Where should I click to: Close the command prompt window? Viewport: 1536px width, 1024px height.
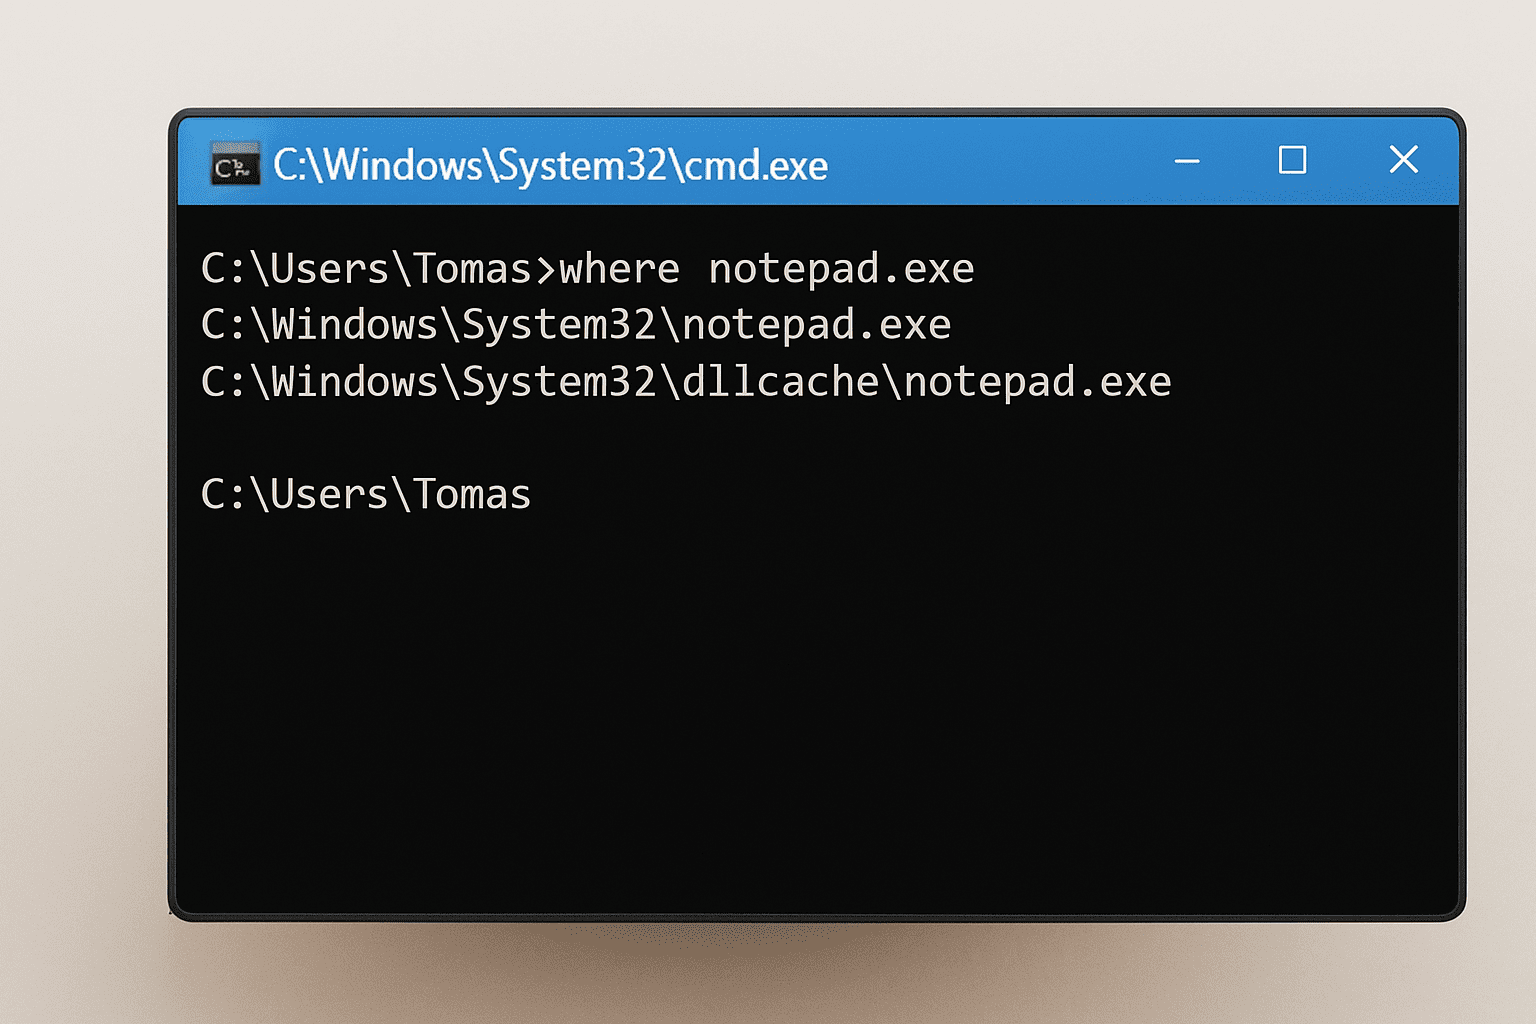click(1404, 159)
